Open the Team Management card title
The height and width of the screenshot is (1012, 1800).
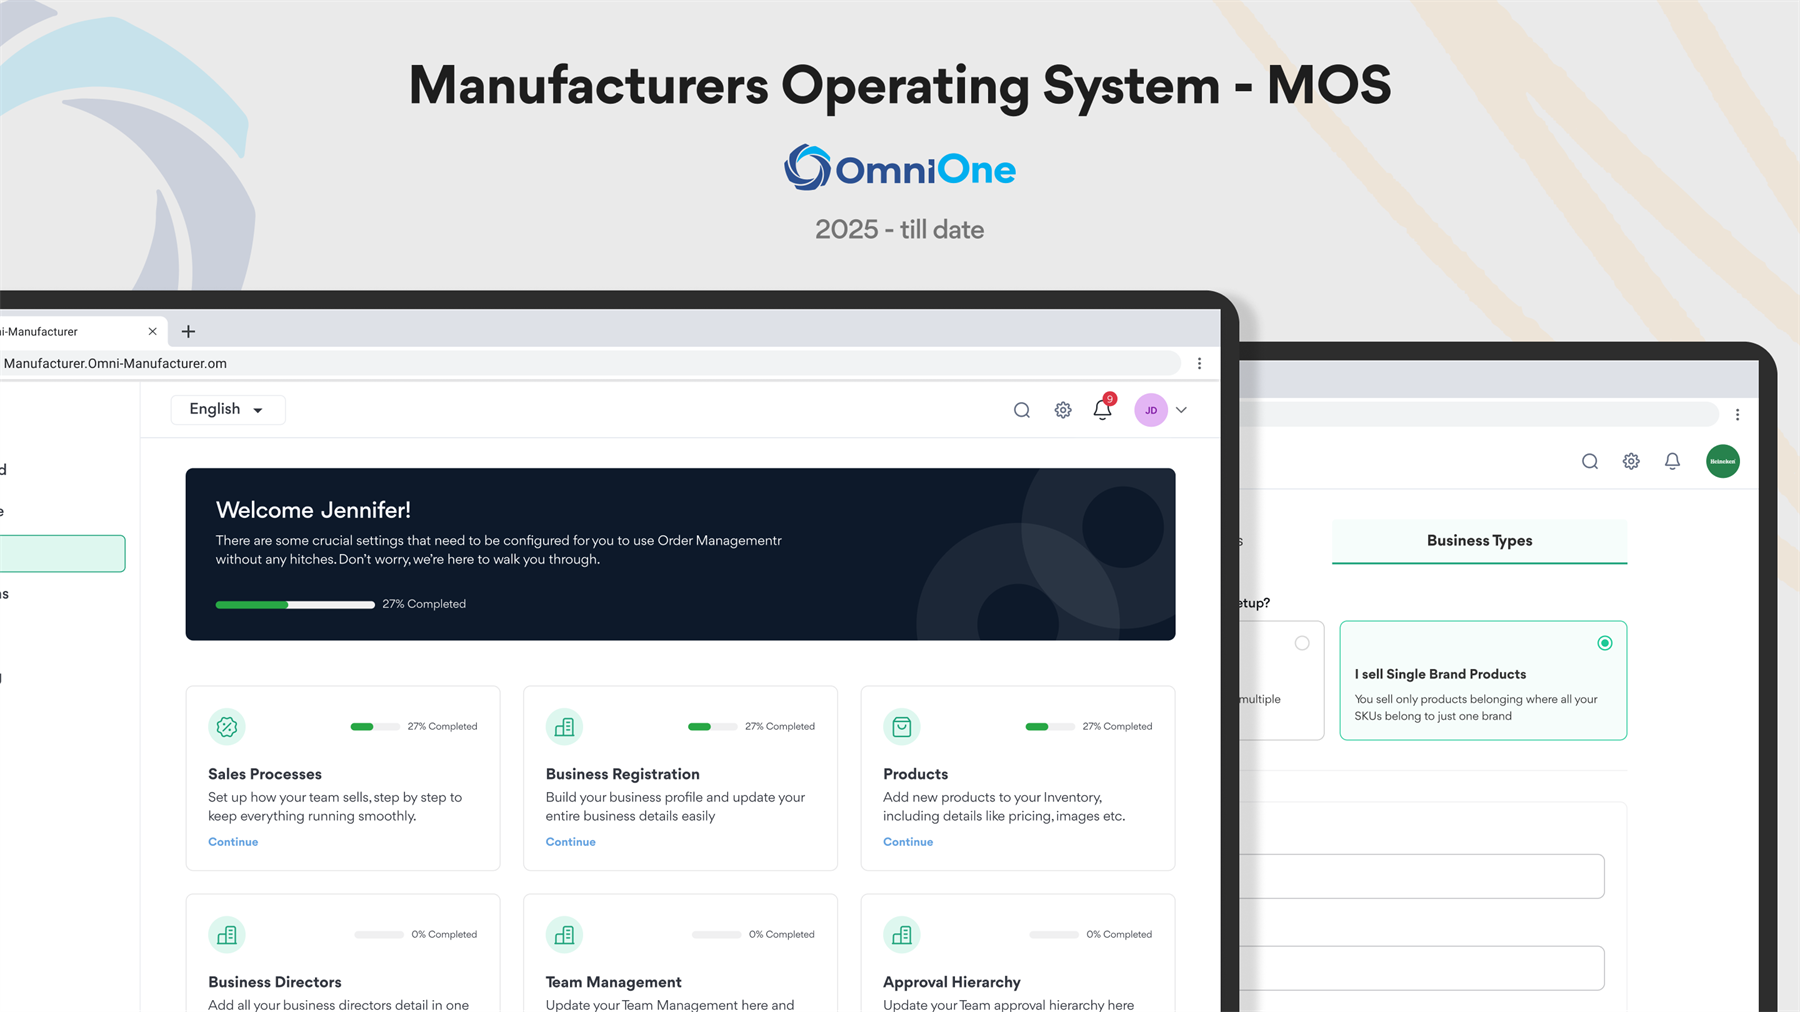[614, 982]
